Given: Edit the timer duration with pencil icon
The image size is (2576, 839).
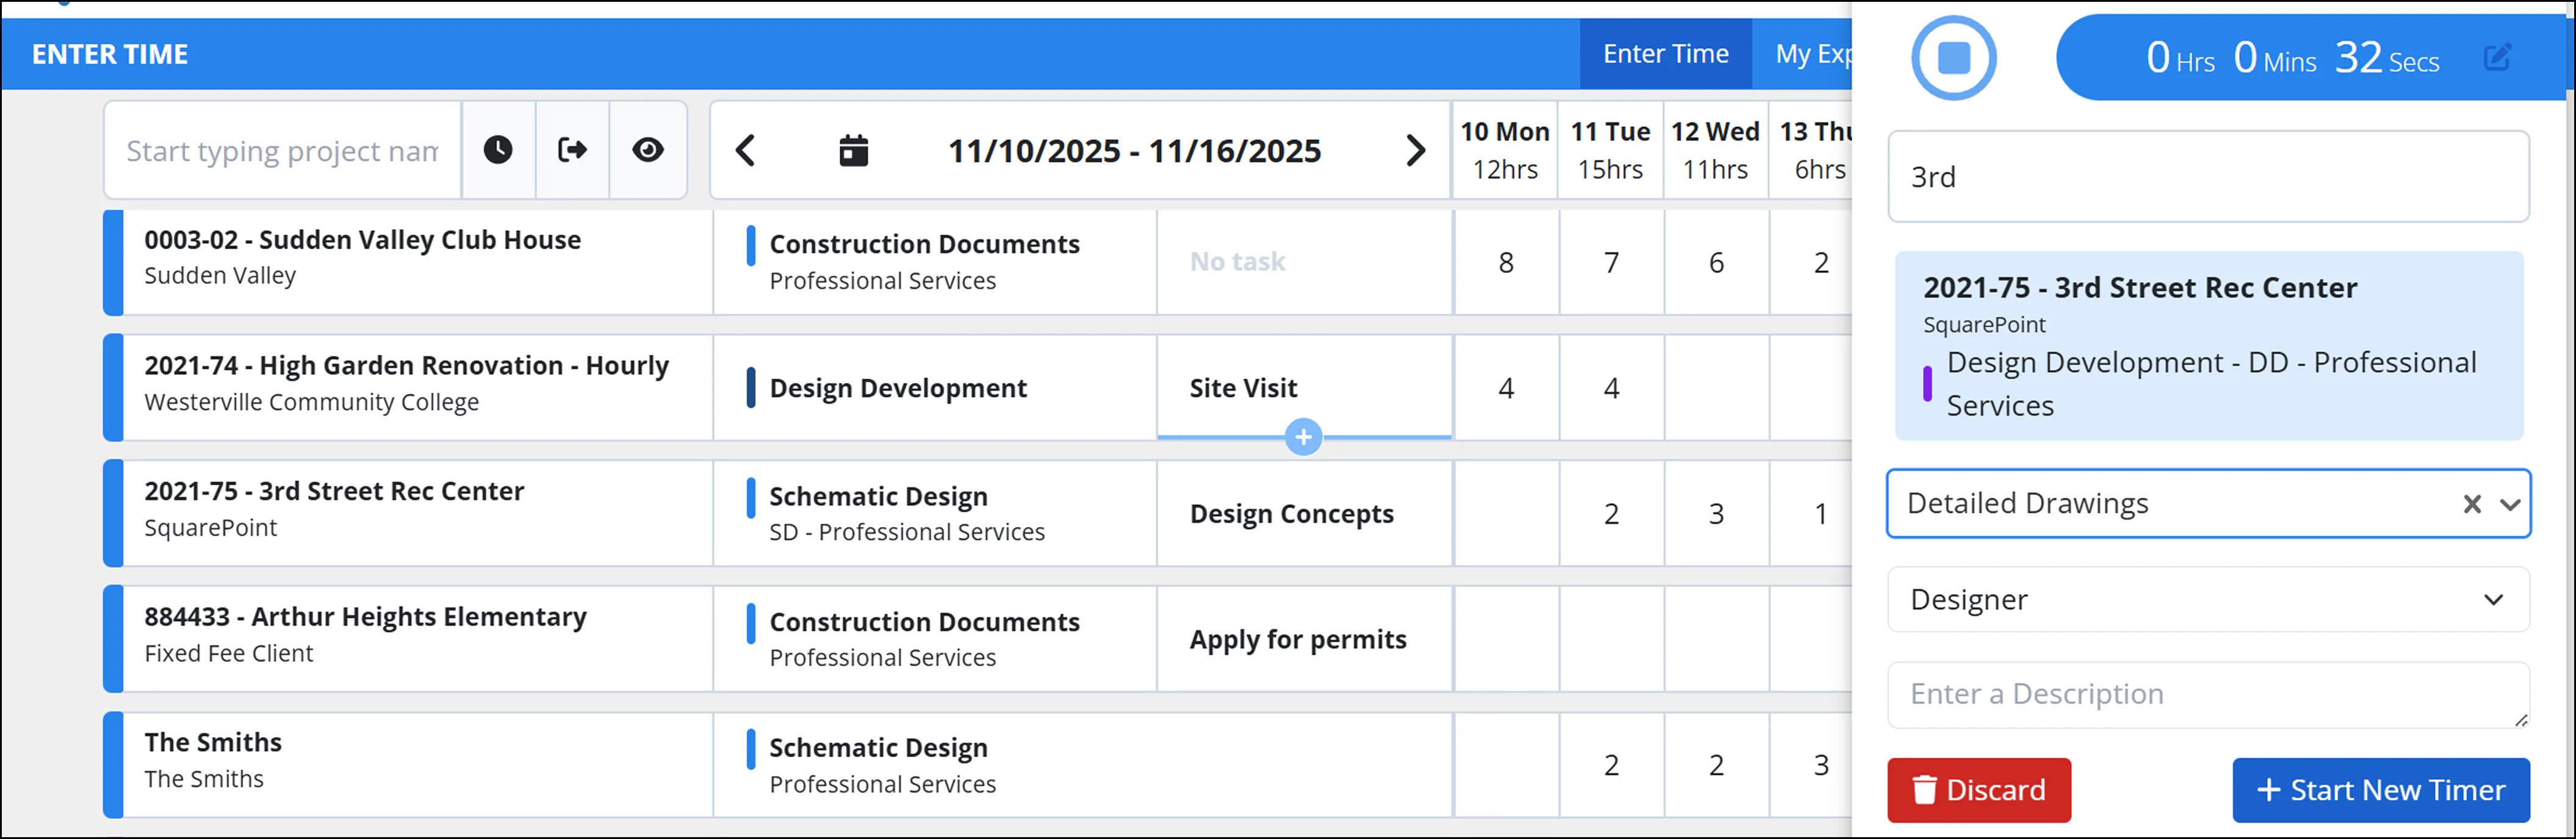Looking at the screenshot, I should click(2497, 57).
